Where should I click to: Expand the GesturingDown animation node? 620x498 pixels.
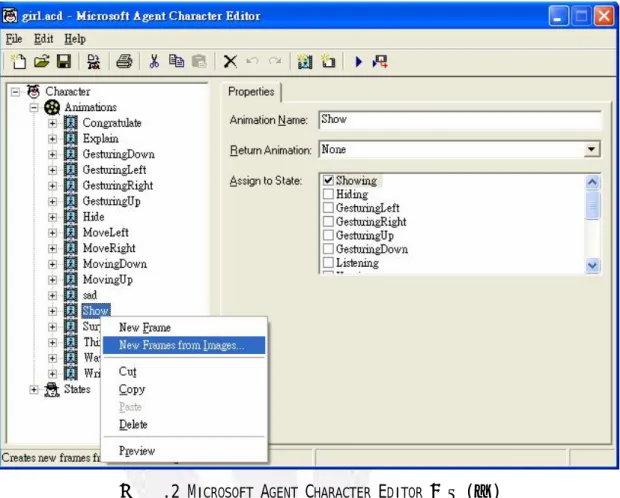(x=52, y=155)
